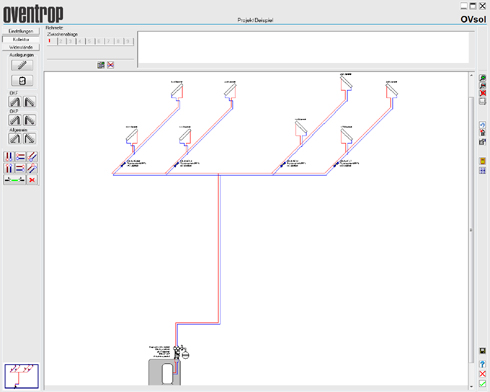This screenshot has width=490, height=392.
Task: Click the clear clipboard icon with red X
Action: [x=110, y=65]
